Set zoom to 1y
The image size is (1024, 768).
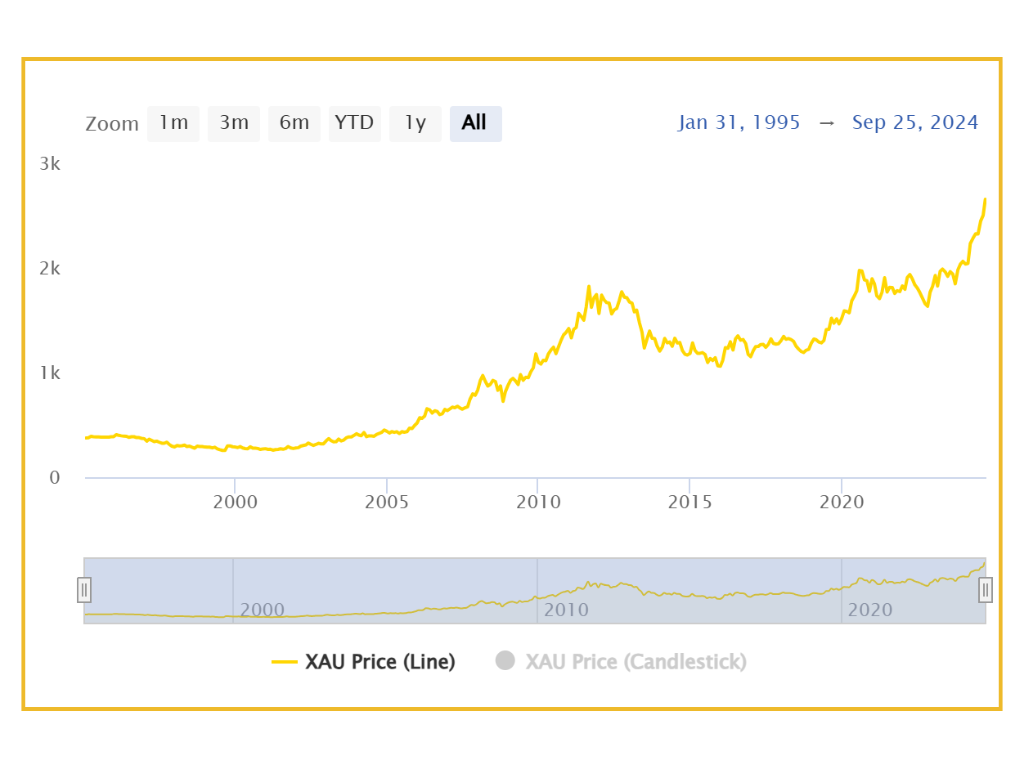[x=415, y=123]
